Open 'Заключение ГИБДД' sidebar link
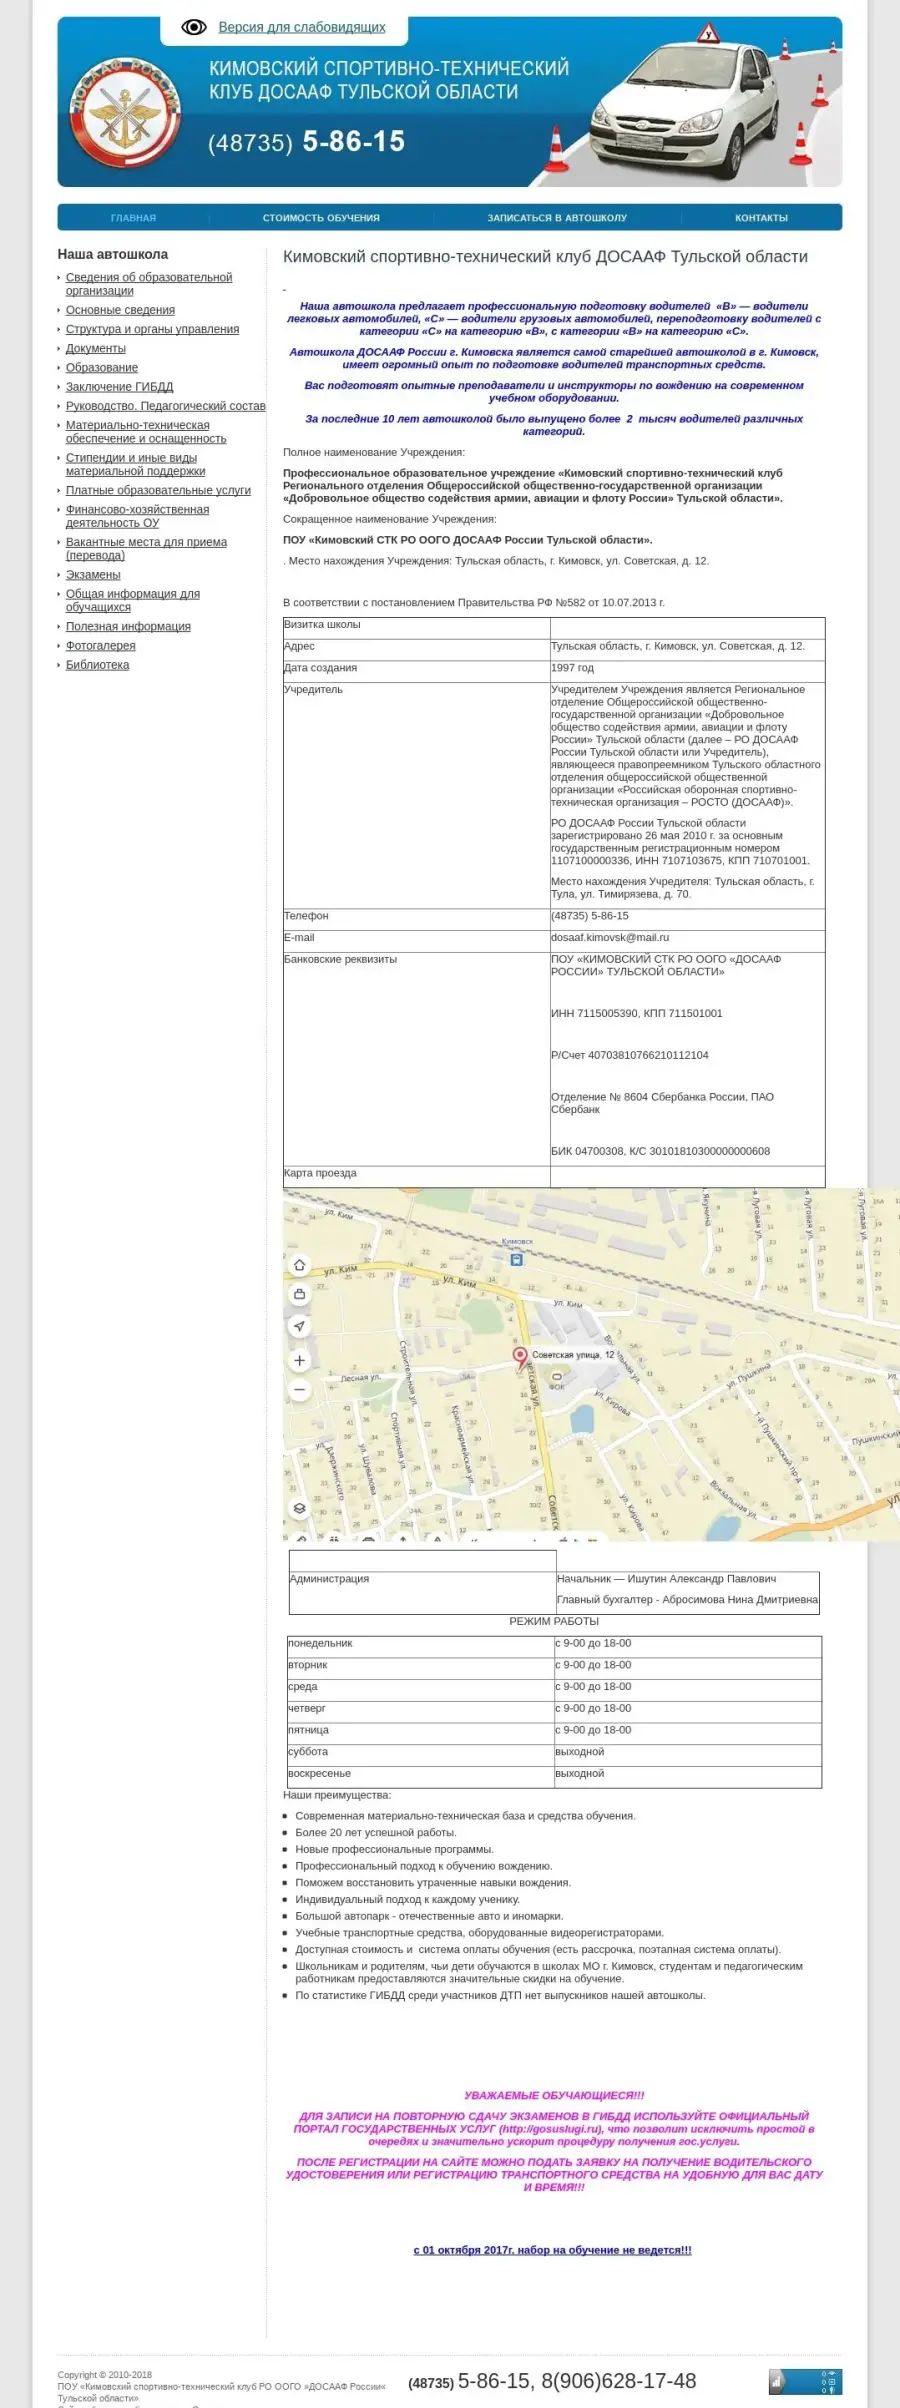Viewport: 900px width, 2408px height. 119,386
